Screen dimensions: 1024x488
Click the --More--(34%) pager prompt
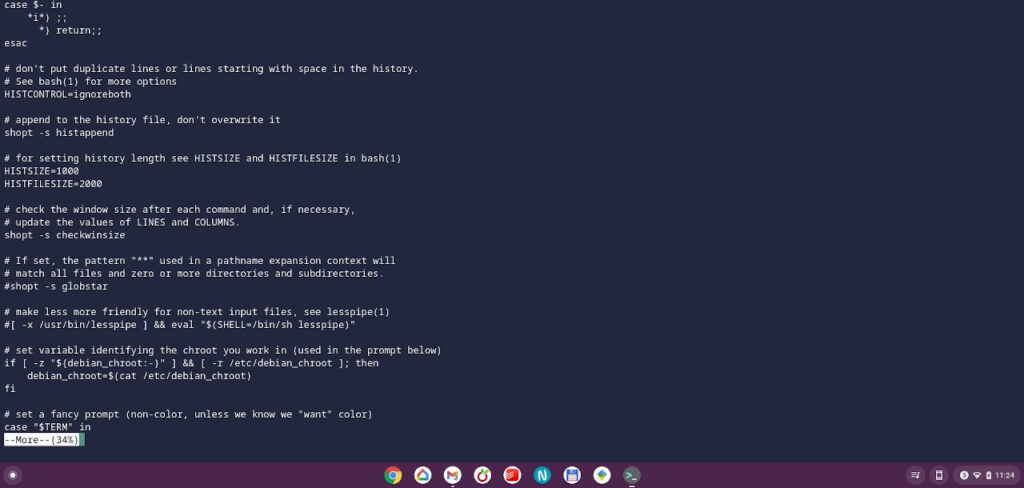(x=42, y=440)
